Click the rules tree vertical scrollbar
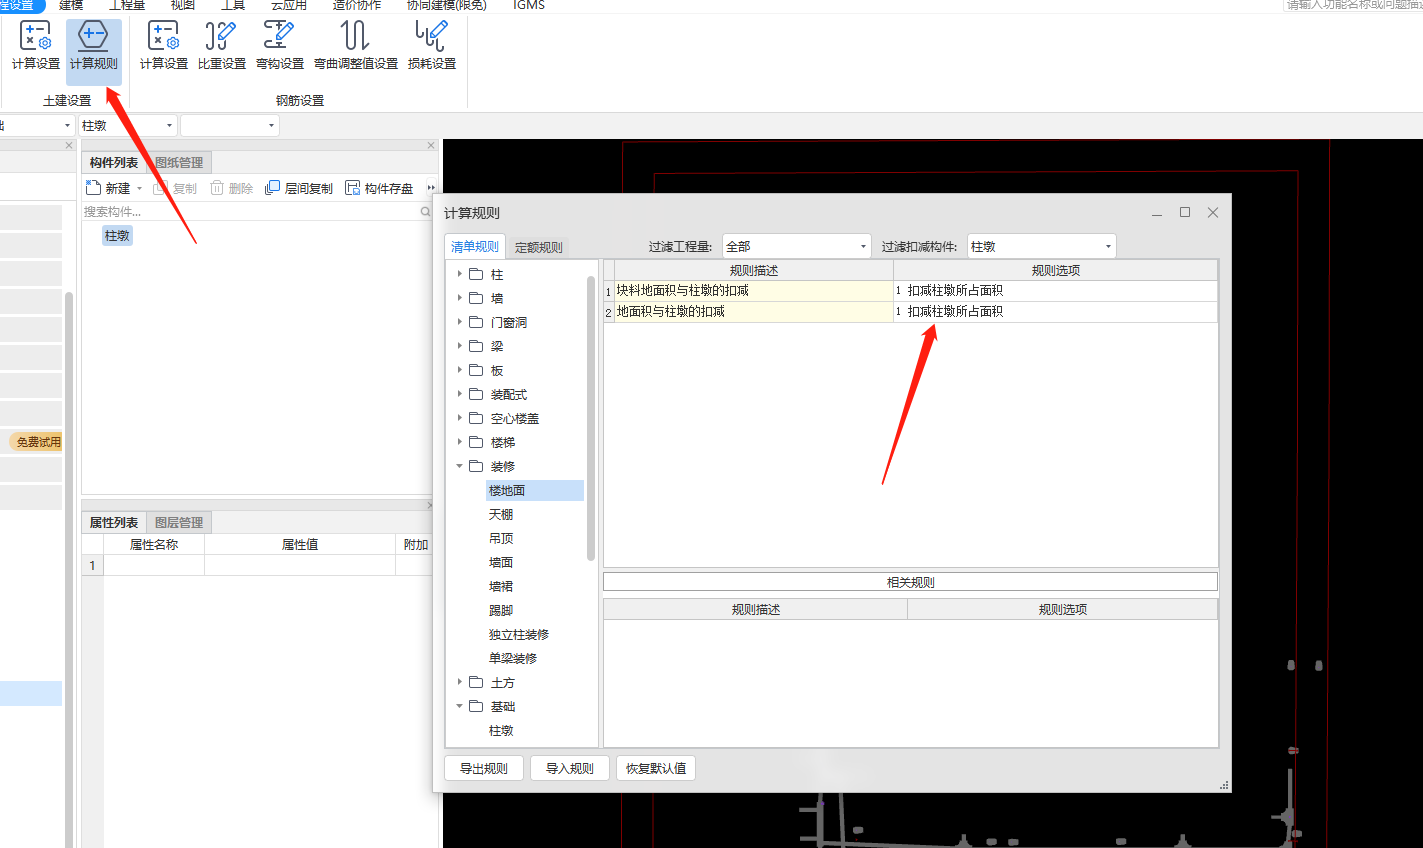 coord(591,418)
